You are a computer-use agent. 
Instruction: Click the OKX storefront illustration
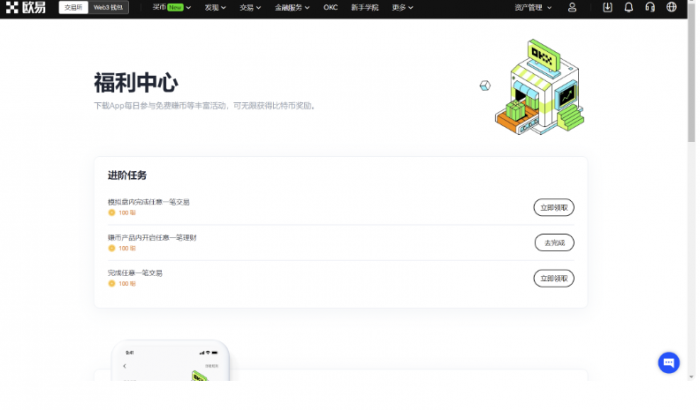point(538,85)
